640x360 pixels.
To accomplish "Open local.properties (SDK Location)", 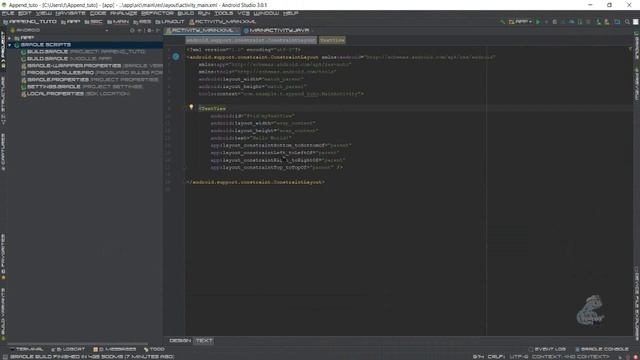I will coord(76,93).
